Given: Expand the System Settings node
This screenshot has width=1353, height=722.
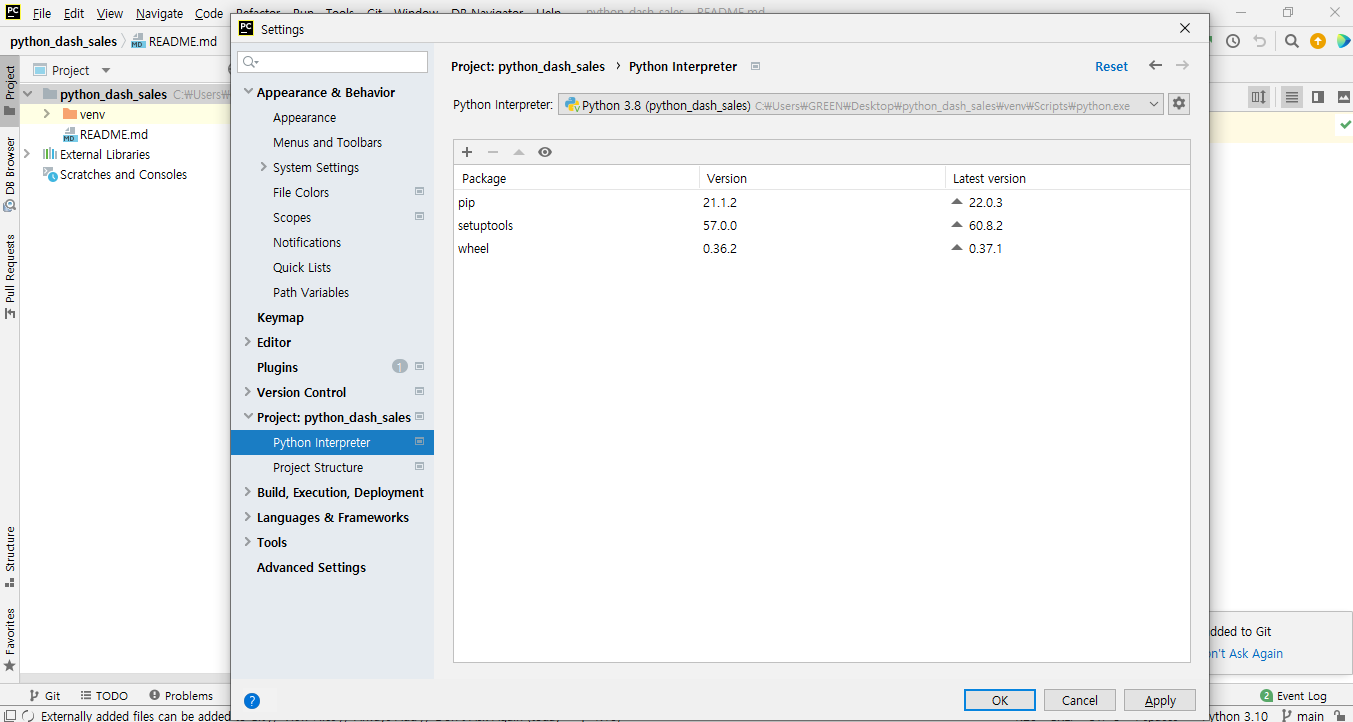Looking at the screenshot, I should click(x=264, y=167).
